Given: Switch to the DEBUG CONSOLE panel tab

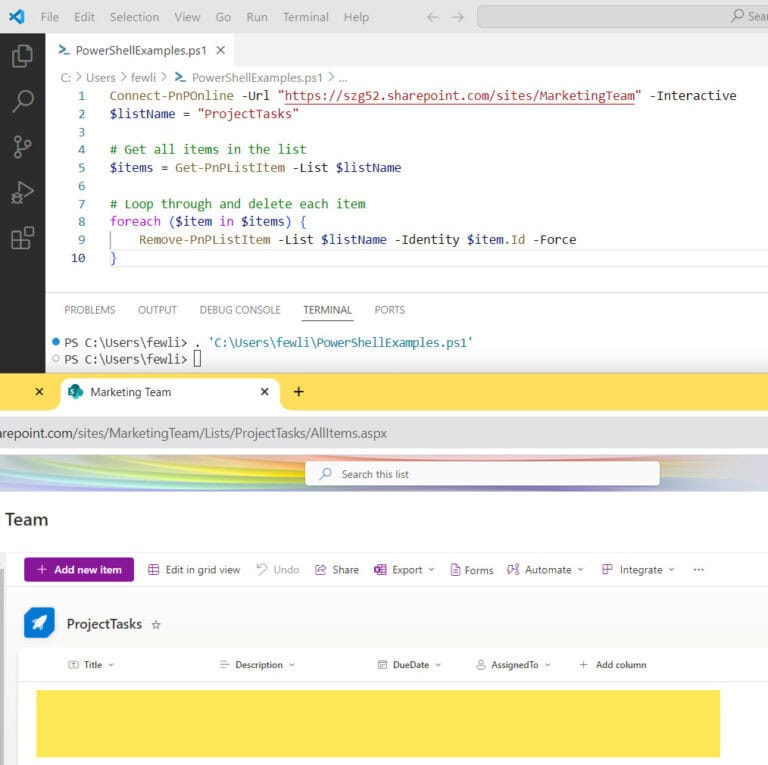Looking at the screenshot, I should [240, 310].
